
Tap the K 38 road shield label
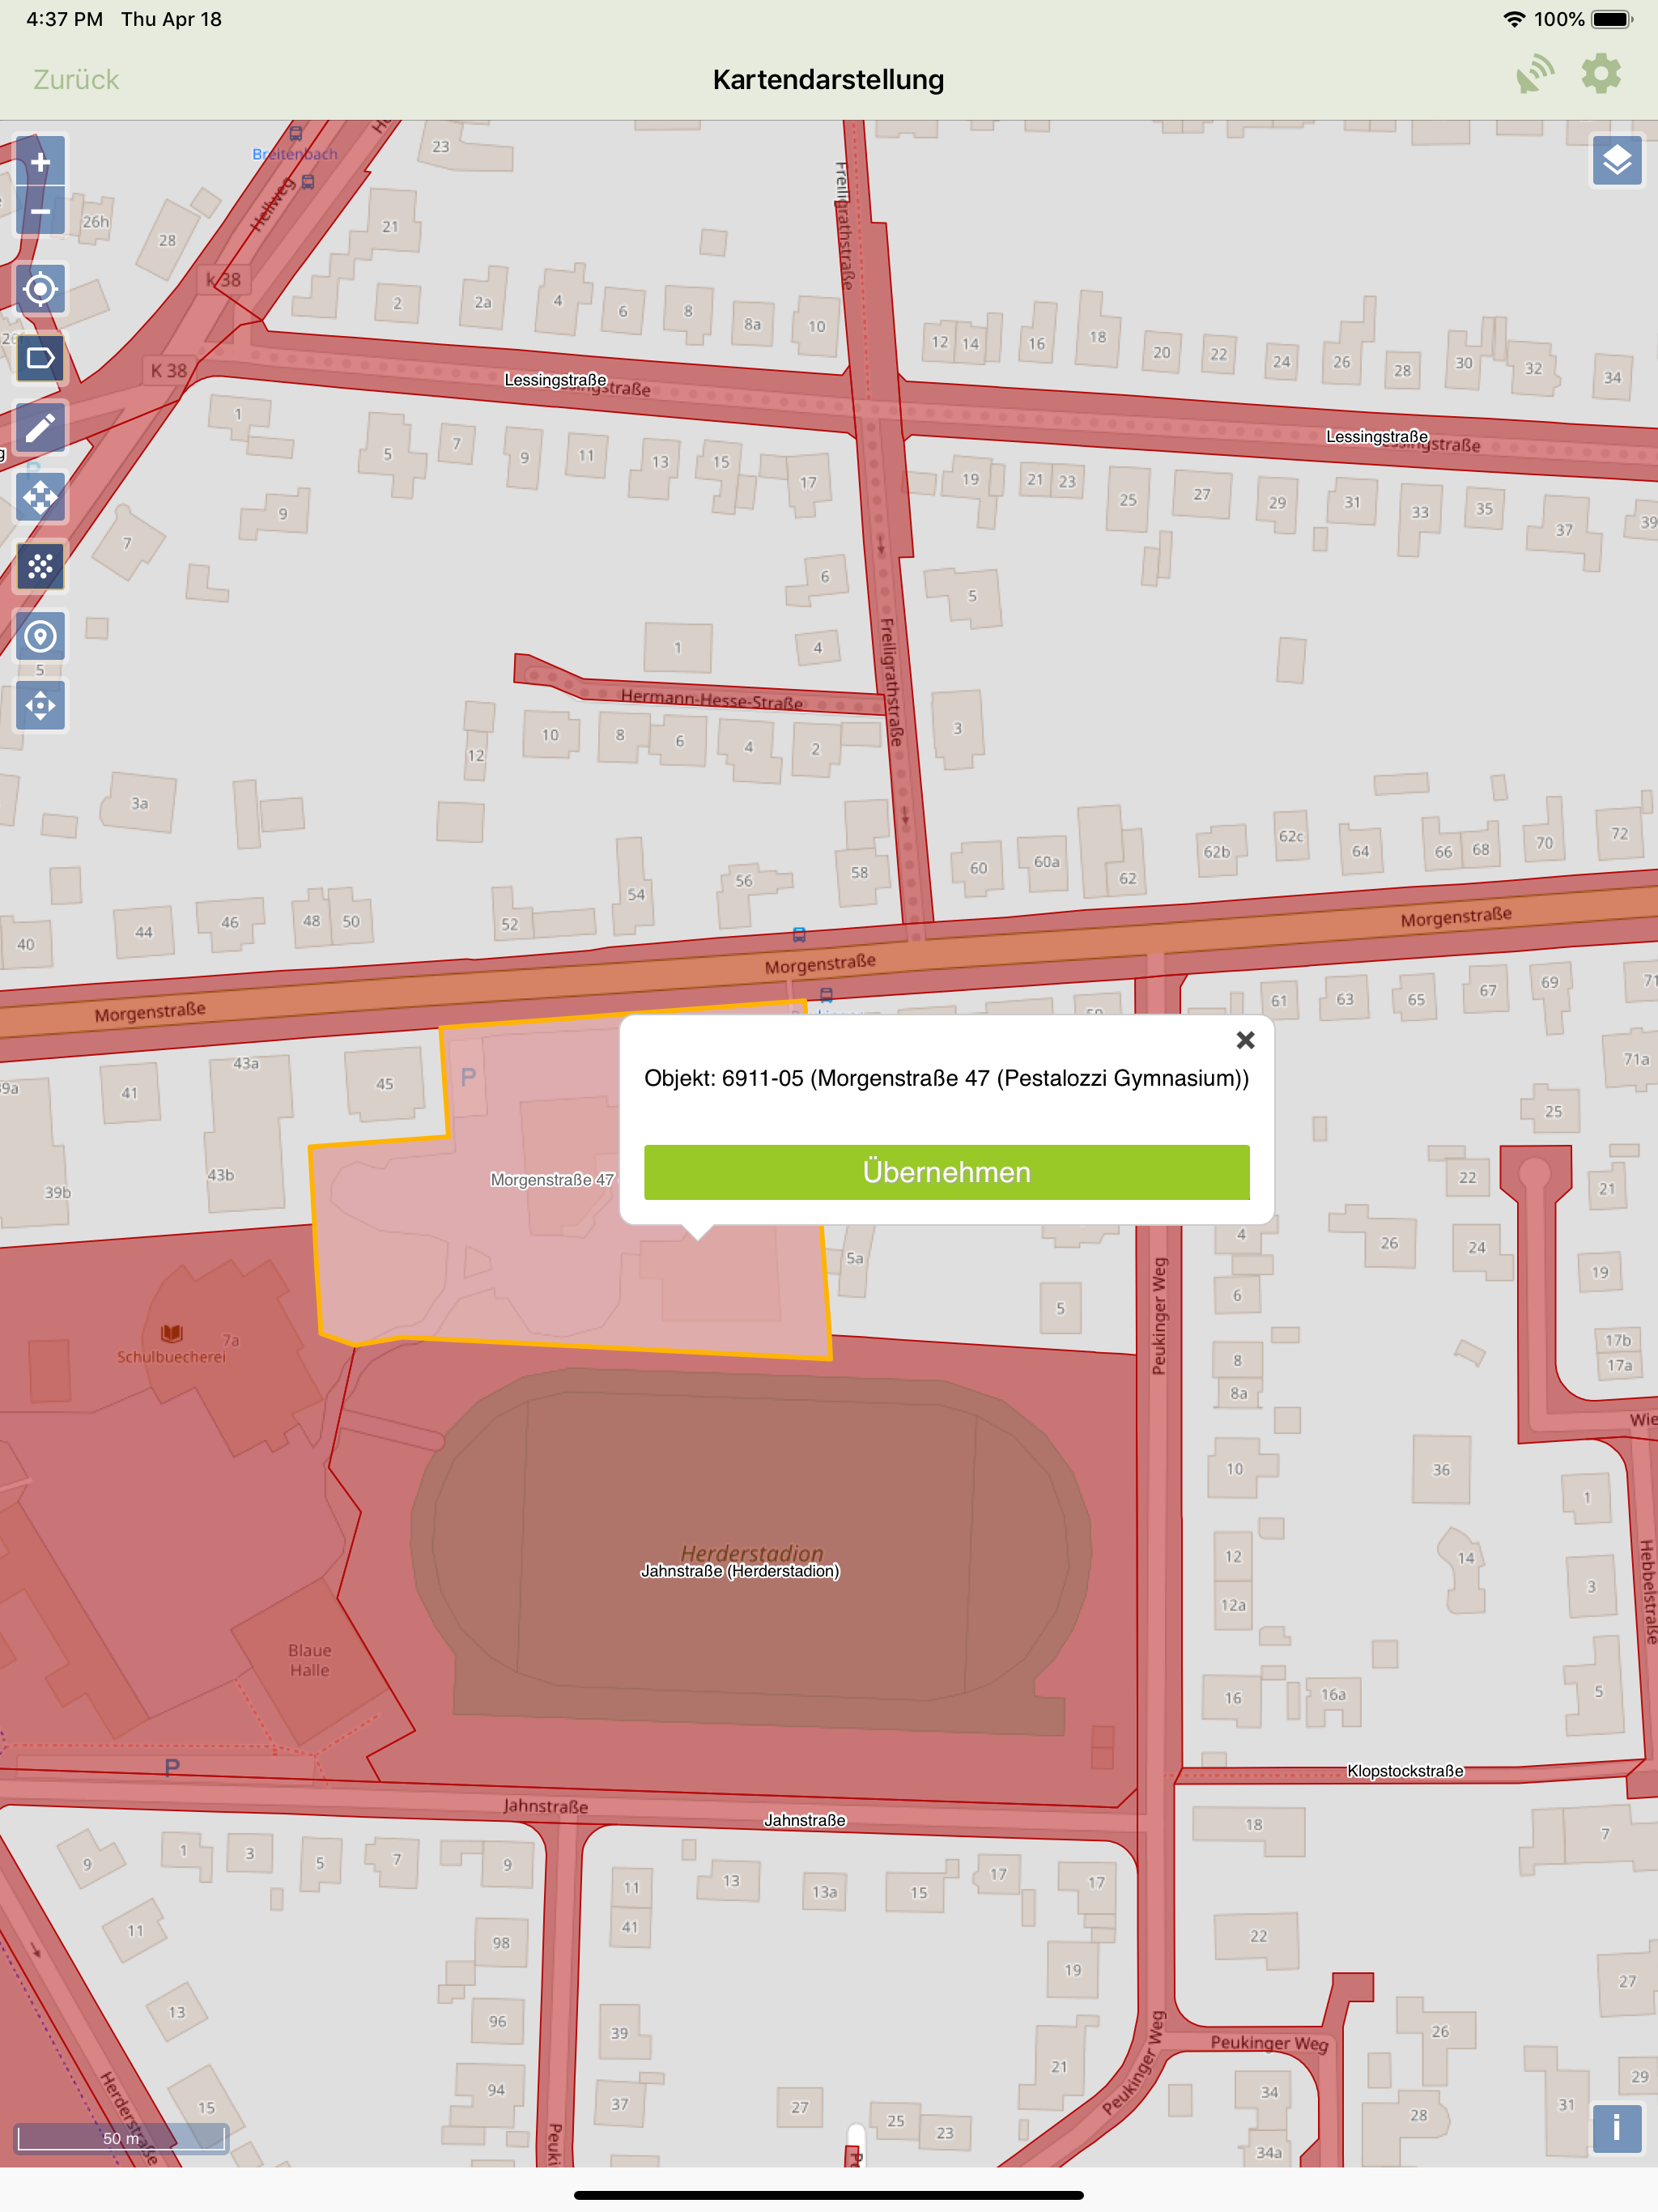(x=169, y=371)
